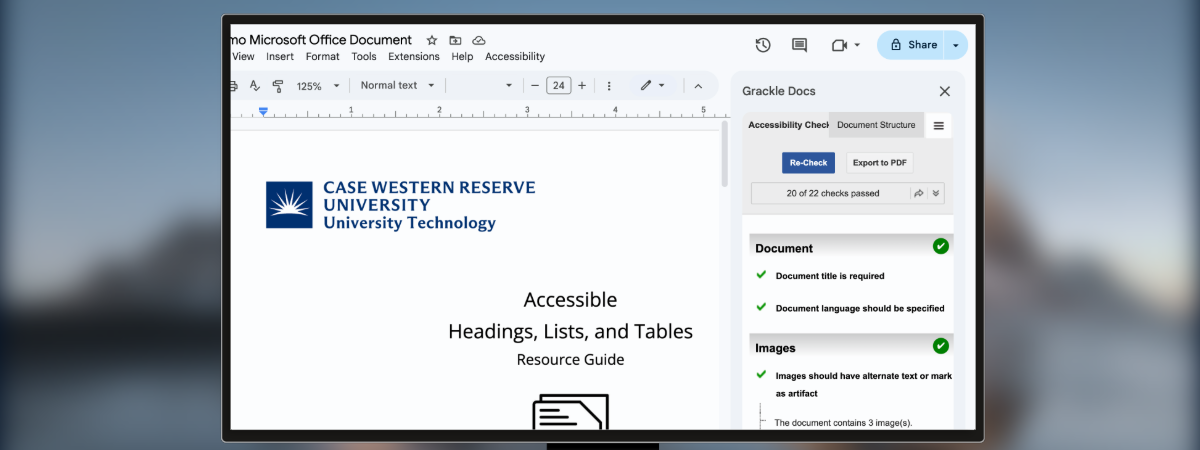This screenshot has height=450, width=1200.
Task: Select the paint format tool
Action: [x=278, y=86]
